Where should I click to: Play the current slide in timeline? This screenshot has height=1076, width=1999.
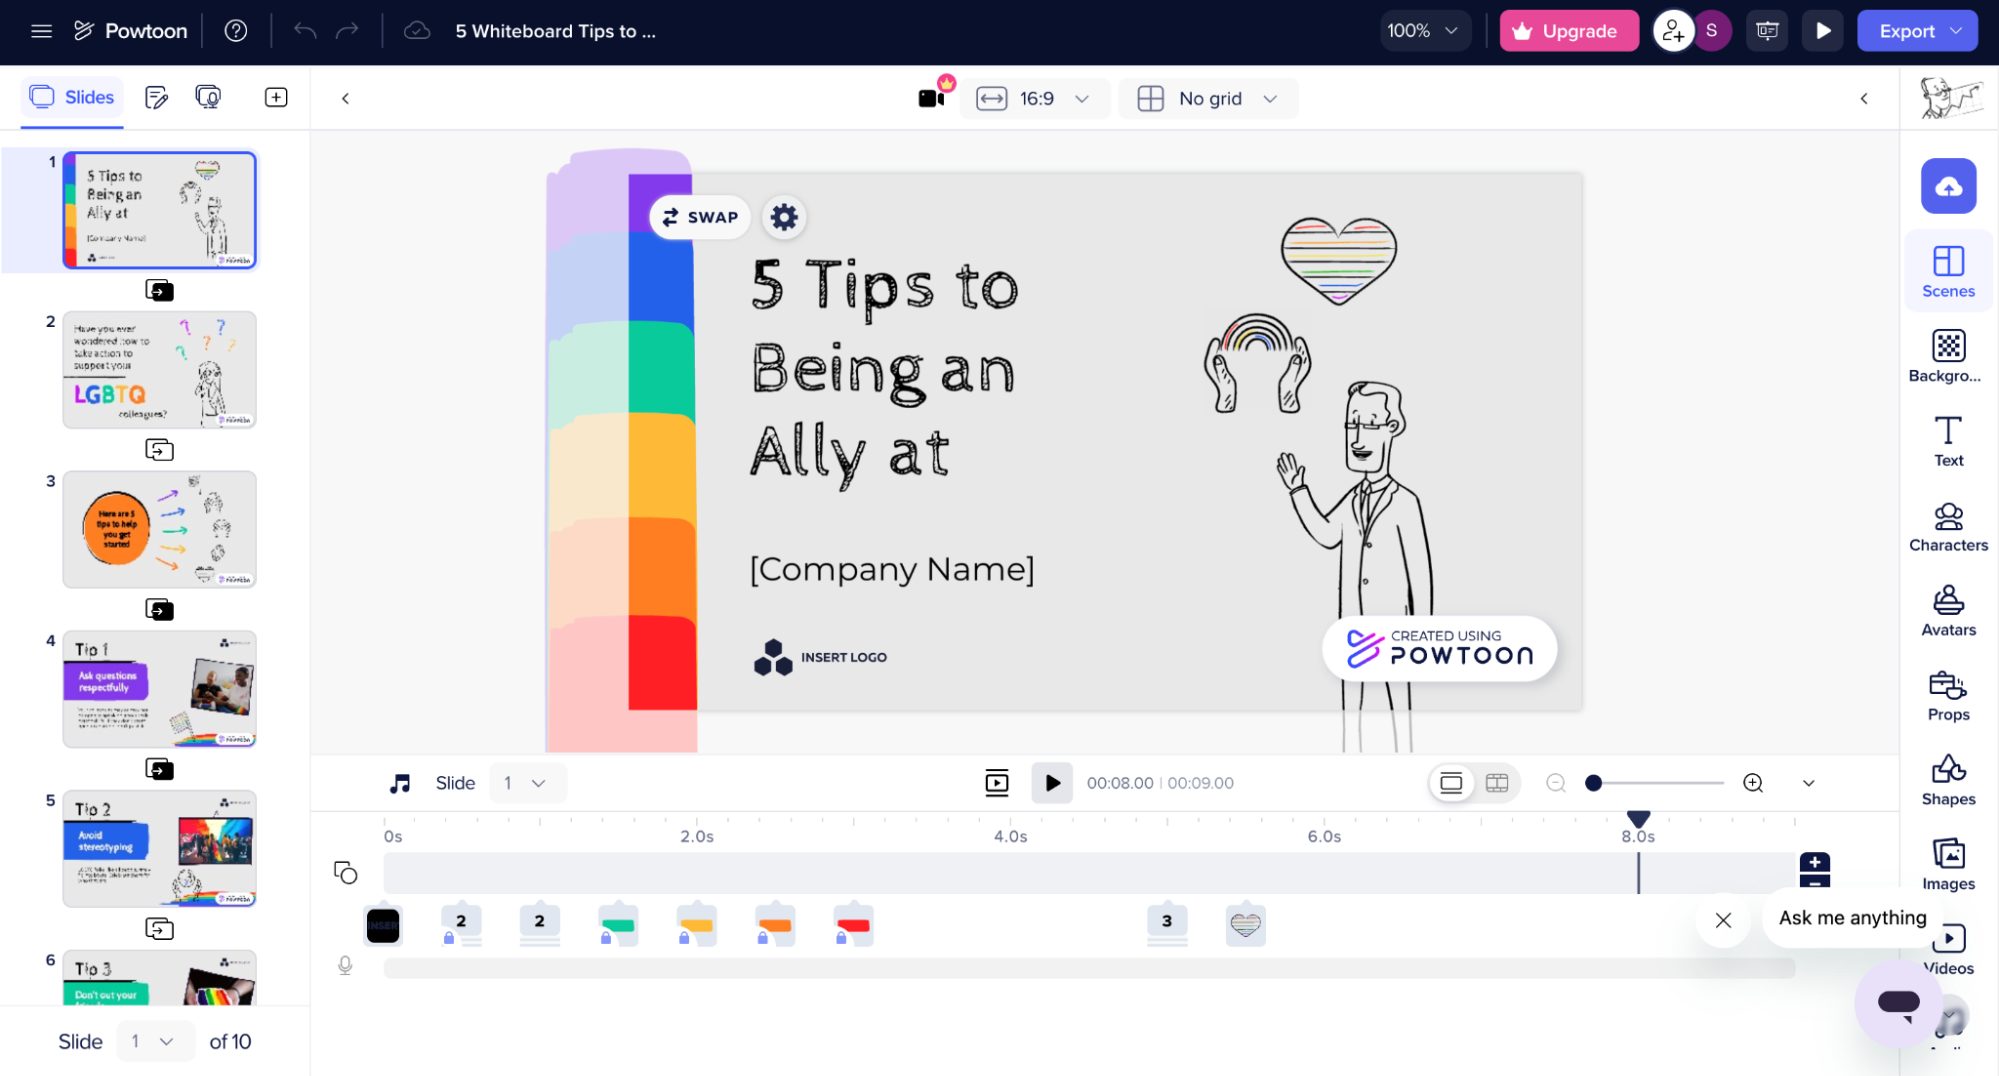click(x=1052, y=783)
